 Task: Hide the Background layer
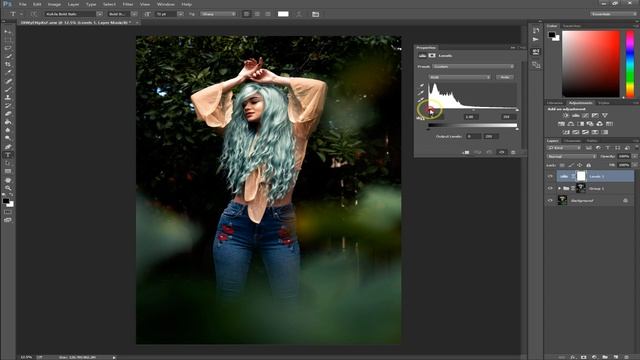(550, 201)
